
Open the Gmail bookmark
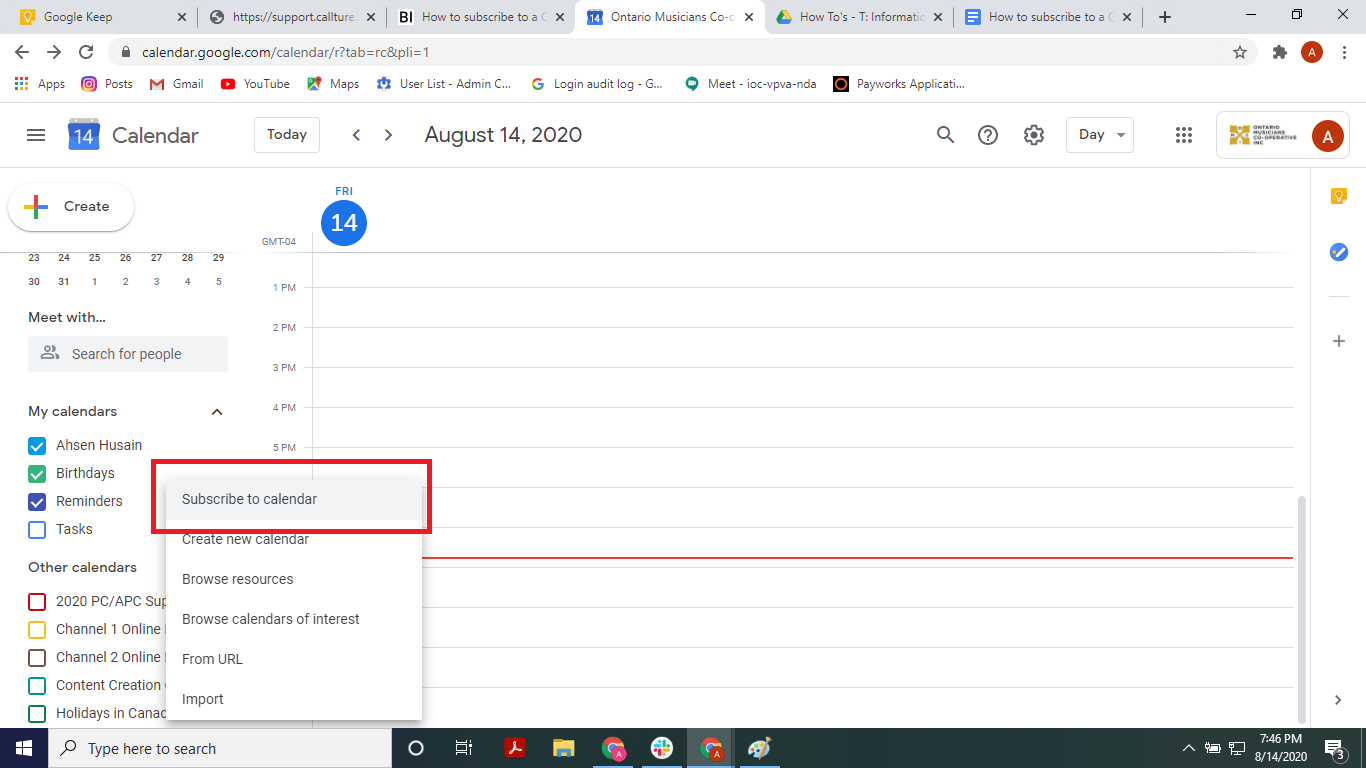[176, 84]
